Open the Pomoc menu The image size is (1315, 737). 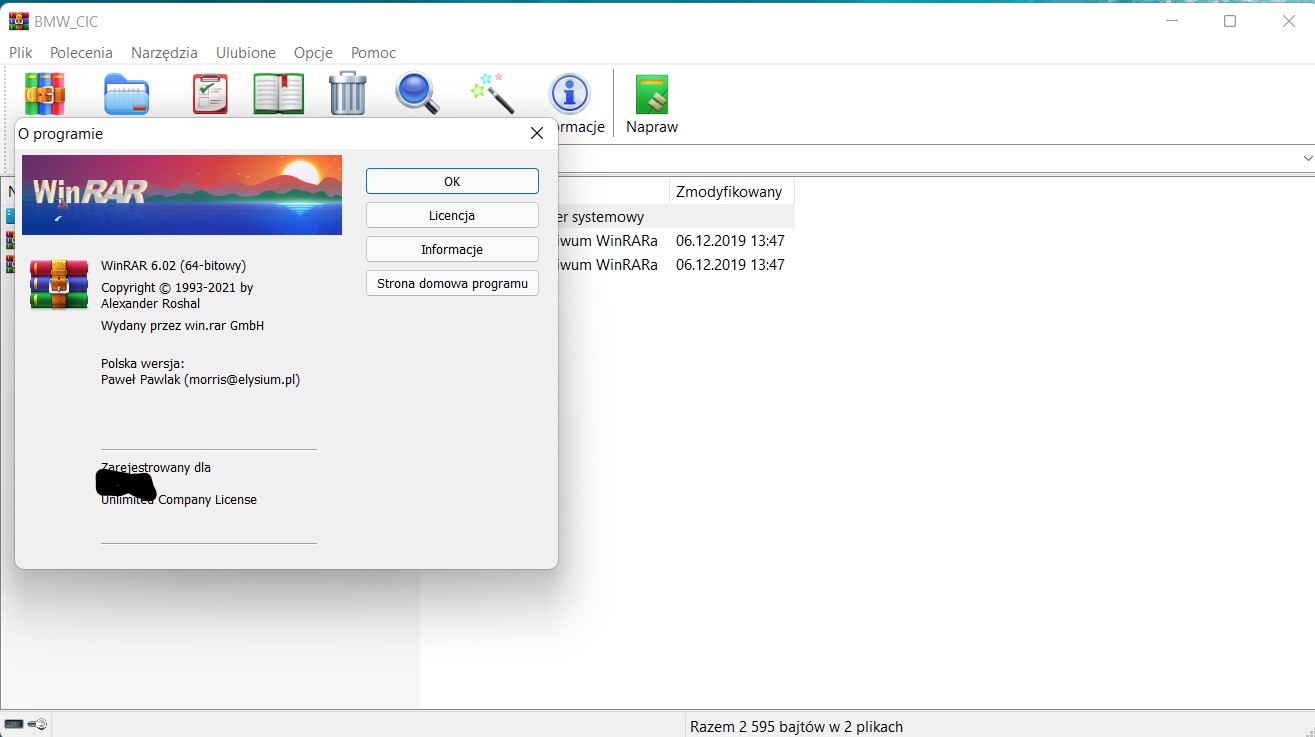tap(373, 53)
